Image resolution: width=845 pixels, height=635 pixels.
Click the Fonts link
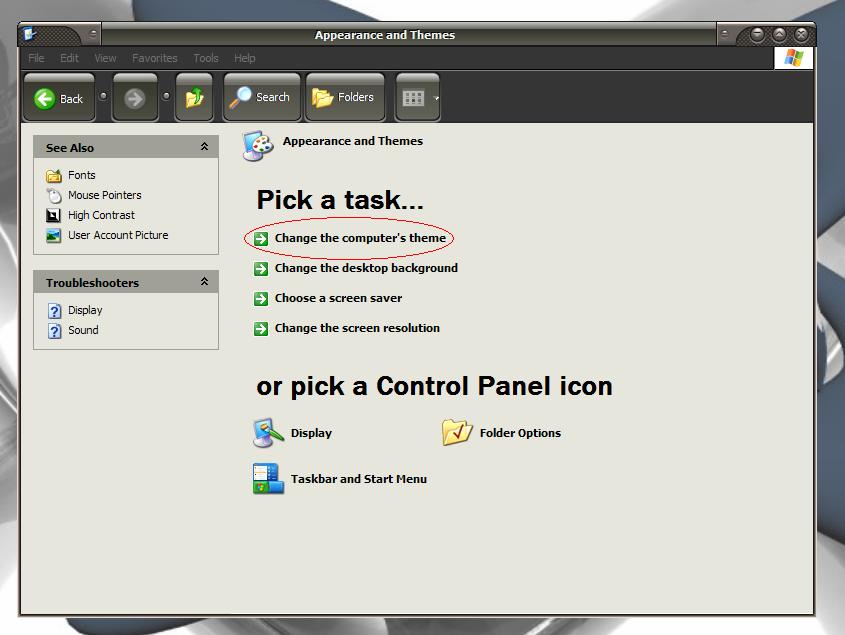81,175
